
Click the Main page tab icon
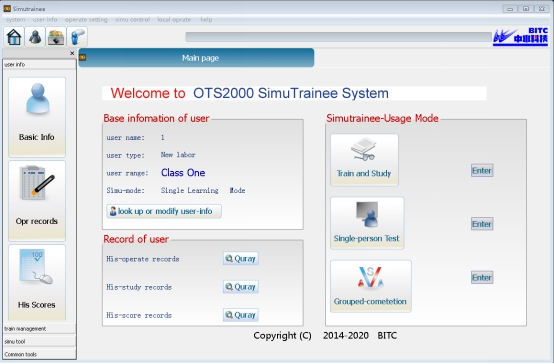coord(83,57)
